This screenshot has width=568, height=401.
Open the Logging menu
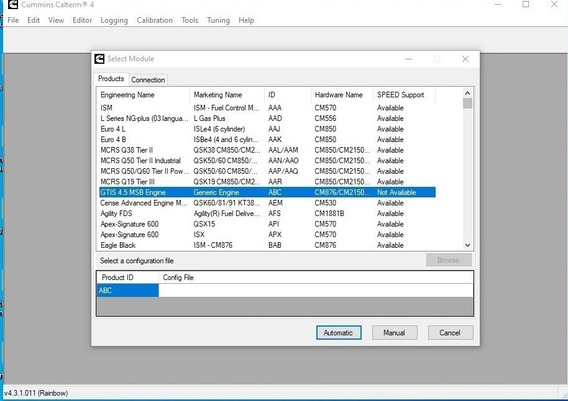click(x=114, y=20)
